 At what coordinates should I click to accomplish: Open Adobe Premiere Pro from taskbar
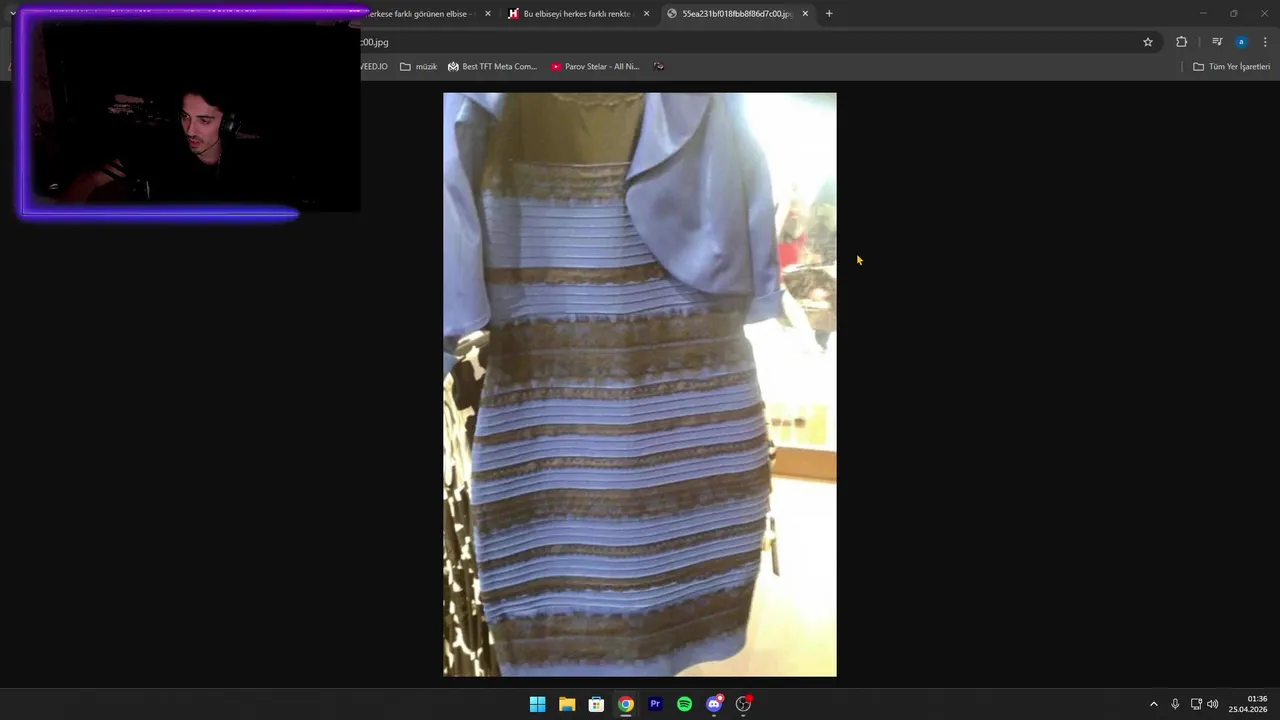point(655,704)
